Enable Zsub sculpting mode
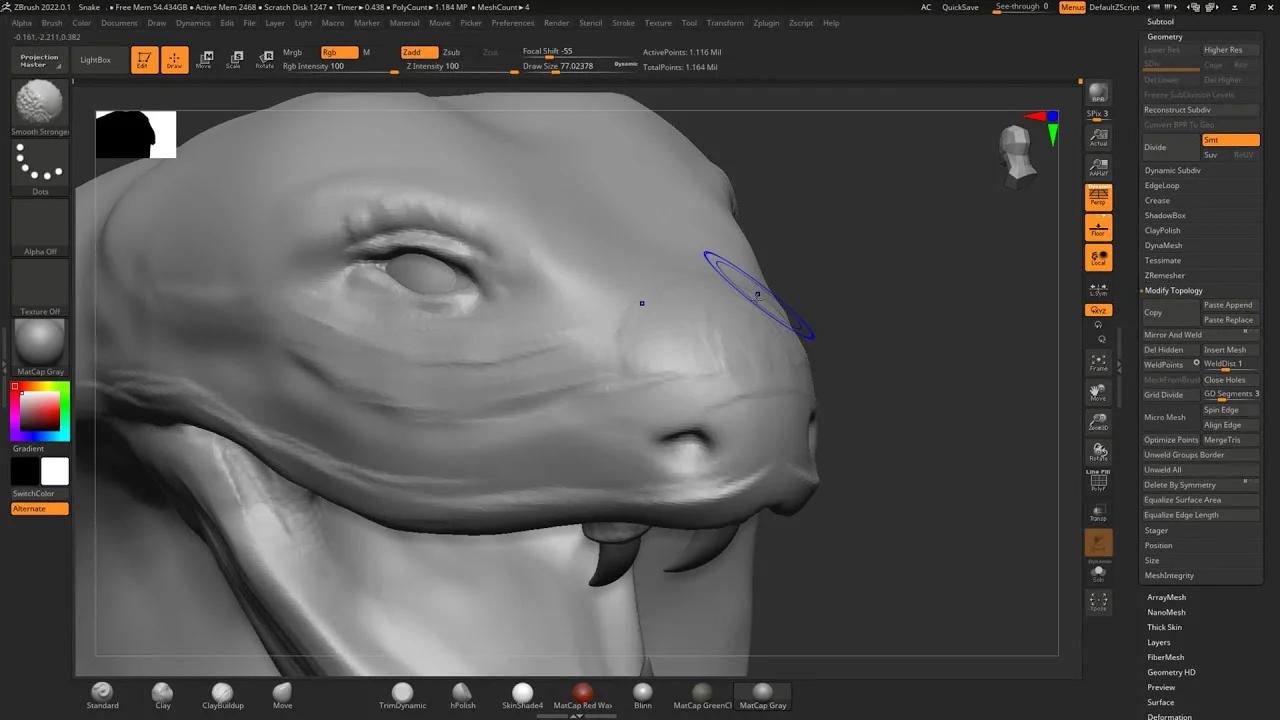 point(451,51)
